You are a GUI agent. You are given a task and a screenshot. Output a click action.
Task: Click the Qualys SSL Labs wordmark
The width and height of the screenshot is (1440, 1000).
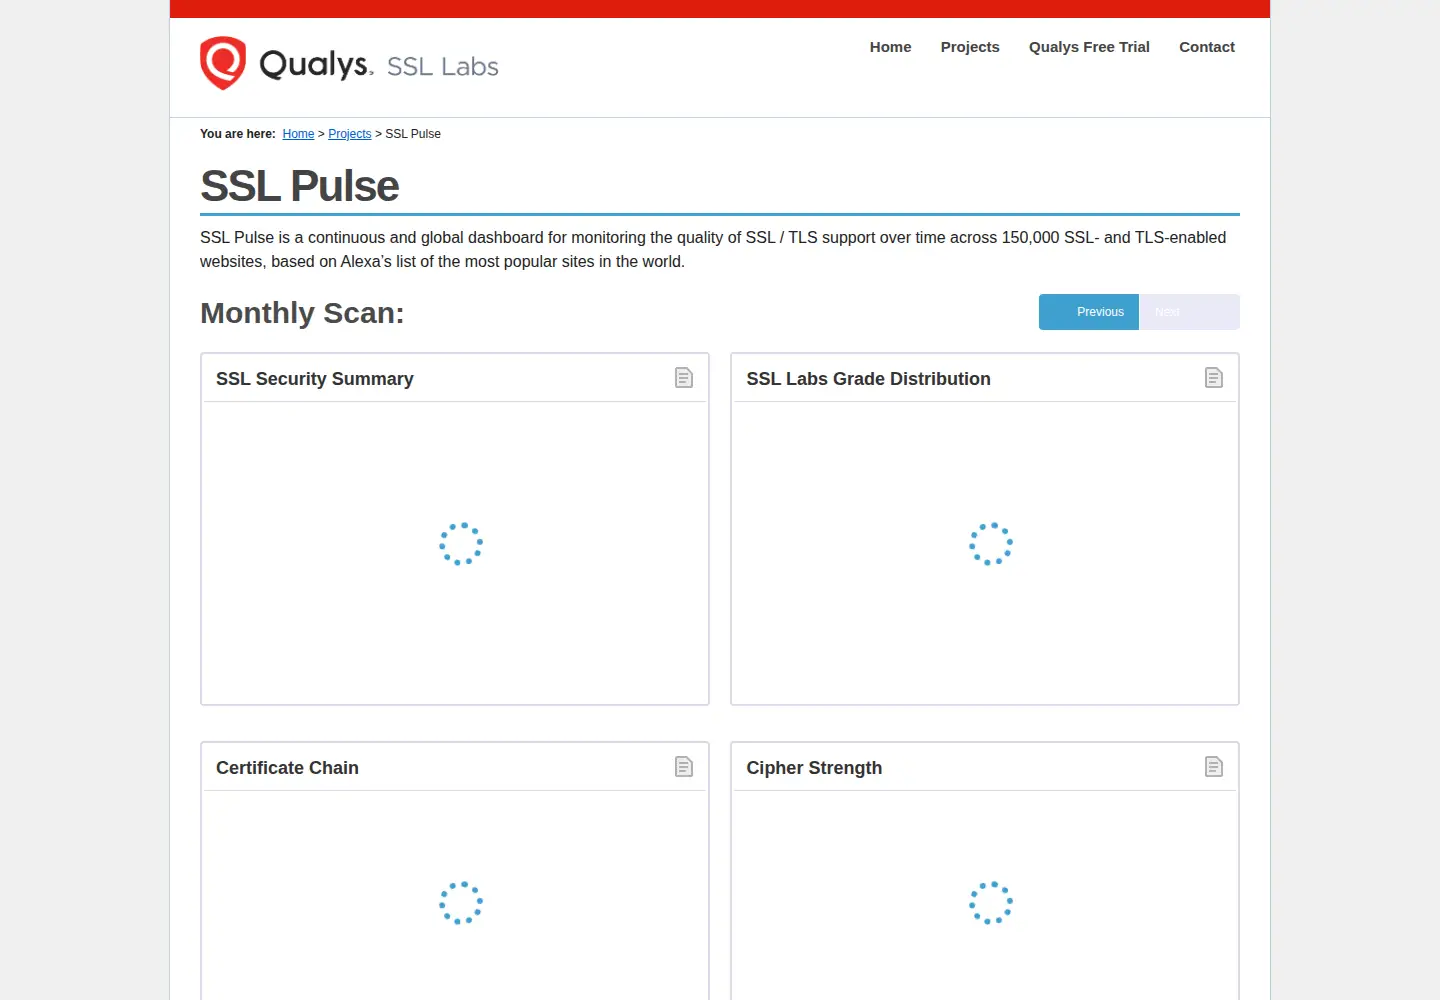coord(379,65)
